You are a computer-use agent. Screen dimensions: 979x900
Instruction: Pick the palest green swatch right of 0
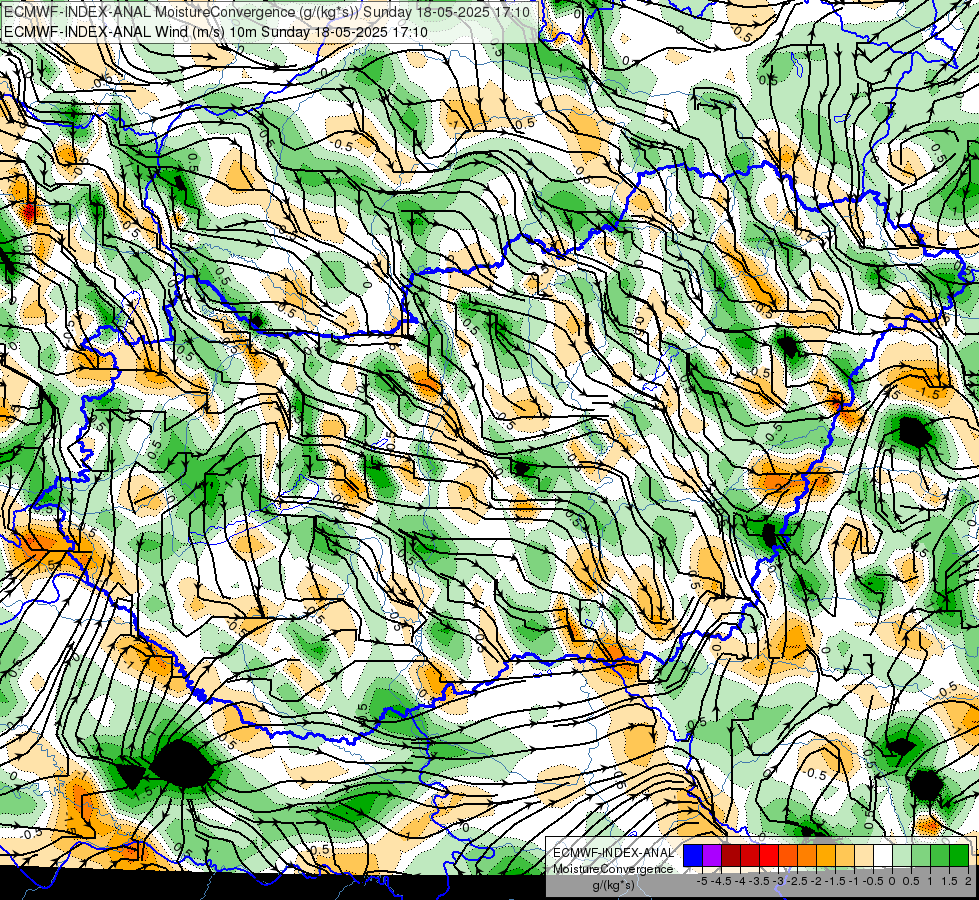tap(902, 856)
